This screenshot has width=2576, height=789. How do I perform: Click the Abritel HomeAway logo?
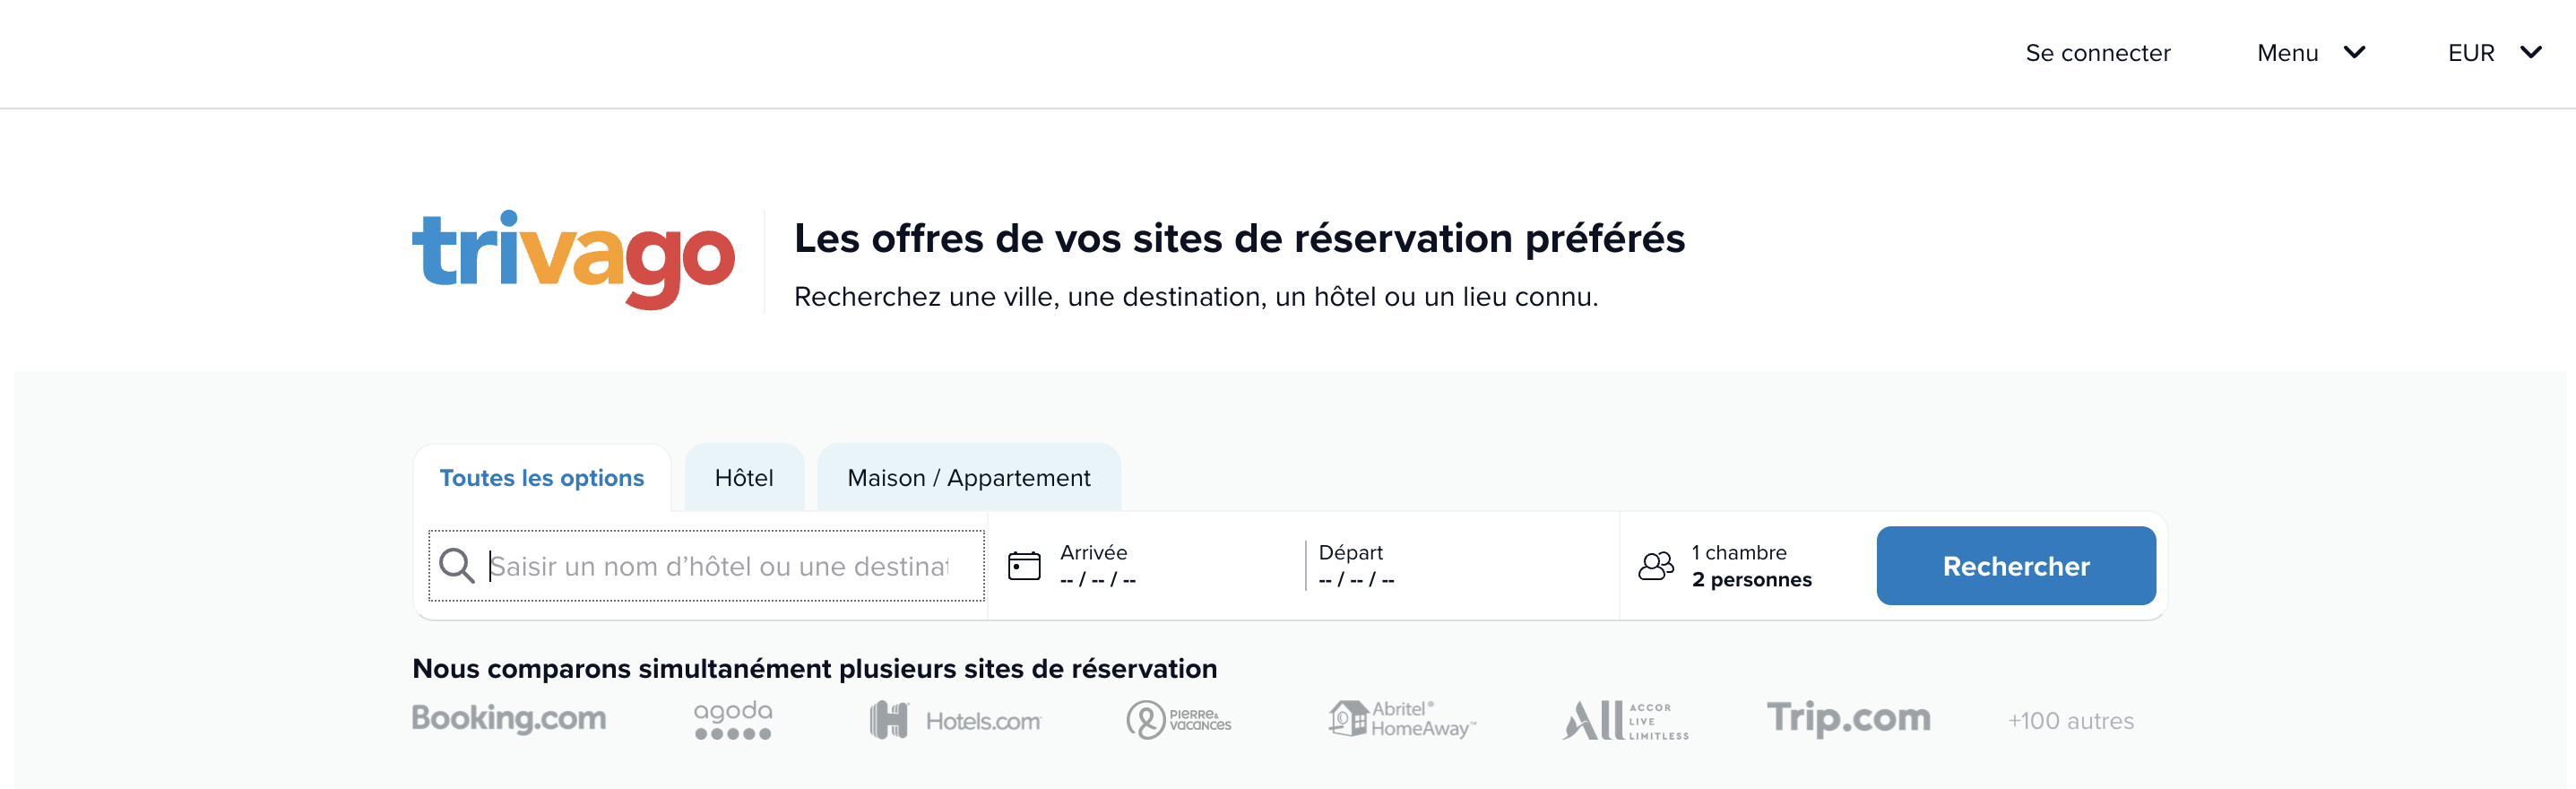(x=1402, y=719)
